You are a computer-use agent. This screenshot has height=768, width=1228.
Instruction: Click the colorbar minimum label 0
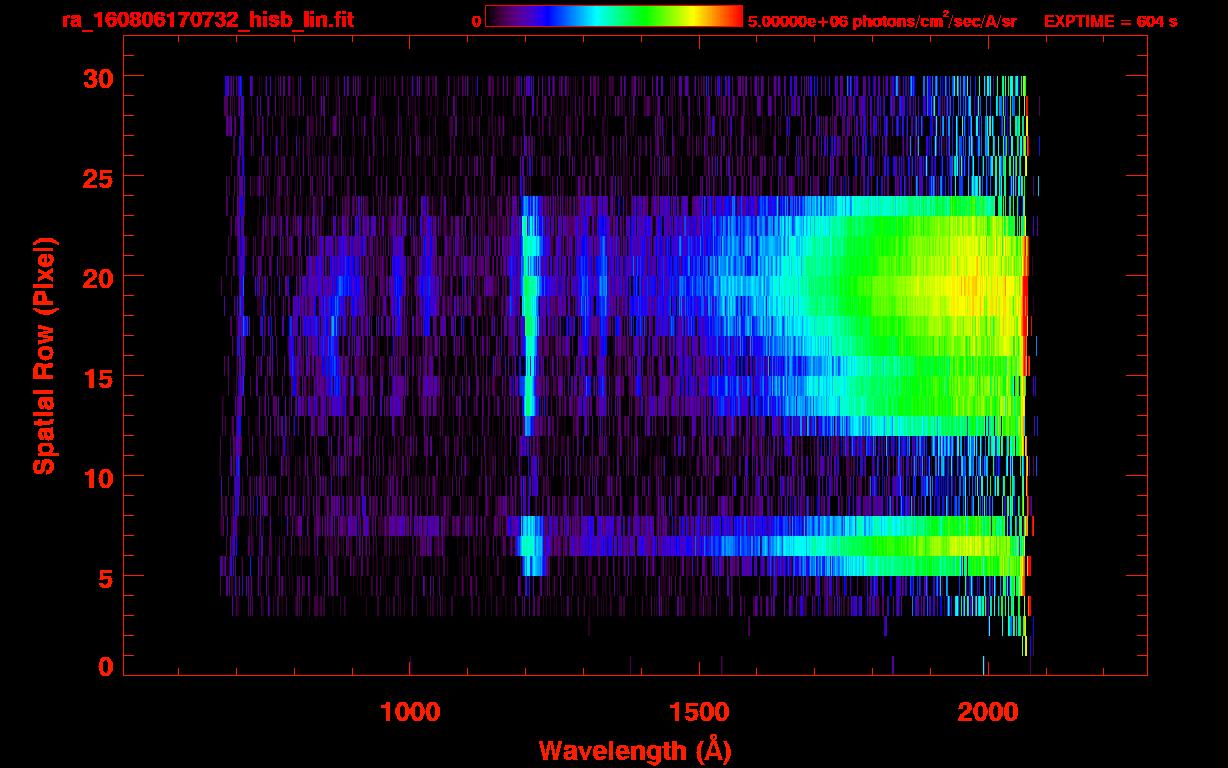click(476, 21)
